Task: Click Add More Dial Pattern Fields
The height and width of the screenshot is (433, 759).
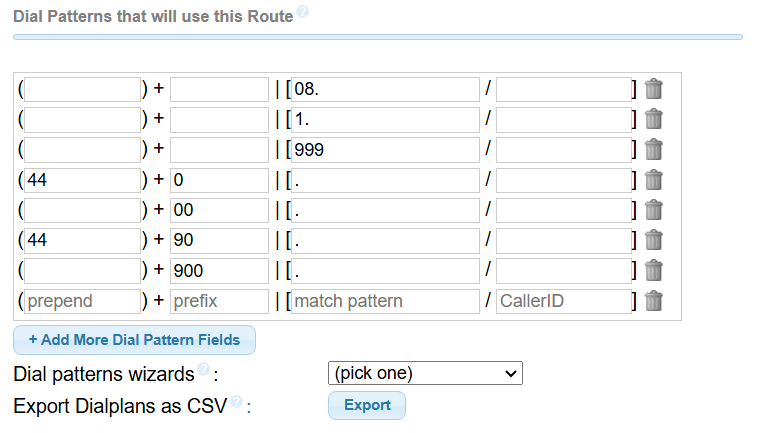Action: [134, 340]
